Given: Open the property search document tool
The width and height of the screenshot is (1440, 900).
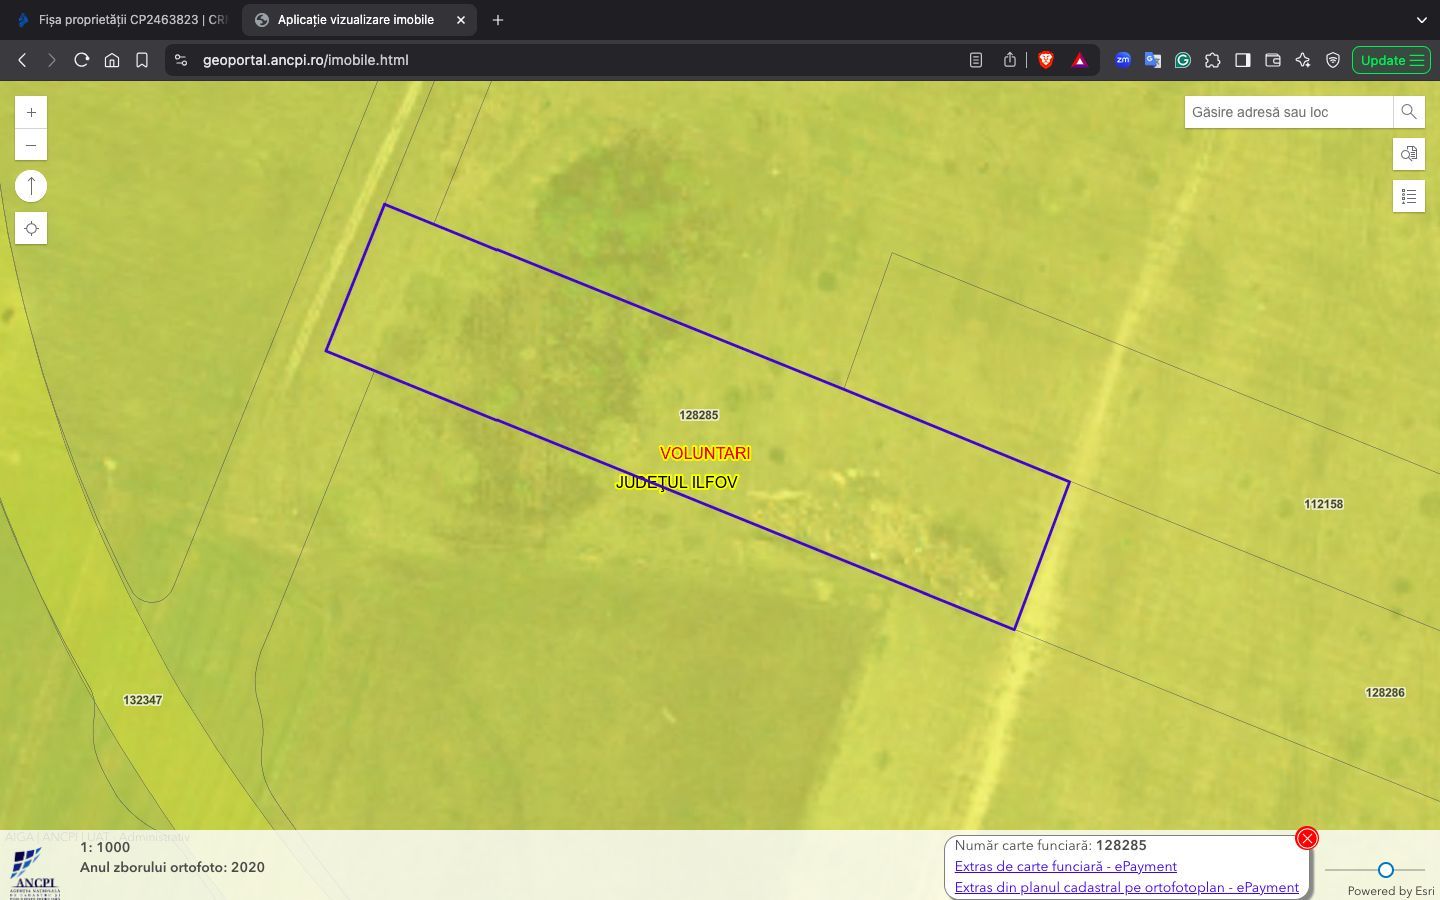Looking at the screenshot, I should tap(1408, 154).
